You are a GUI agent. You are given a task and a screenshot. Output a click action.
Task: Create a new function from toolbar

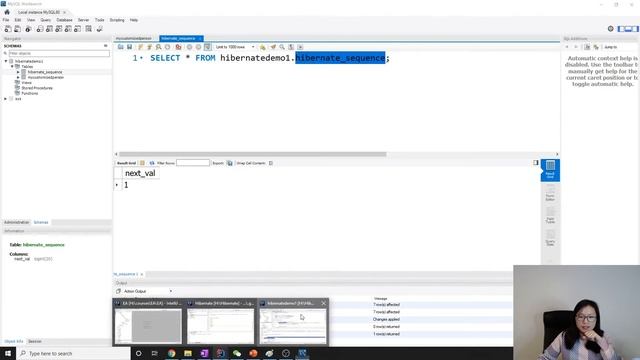78,29
